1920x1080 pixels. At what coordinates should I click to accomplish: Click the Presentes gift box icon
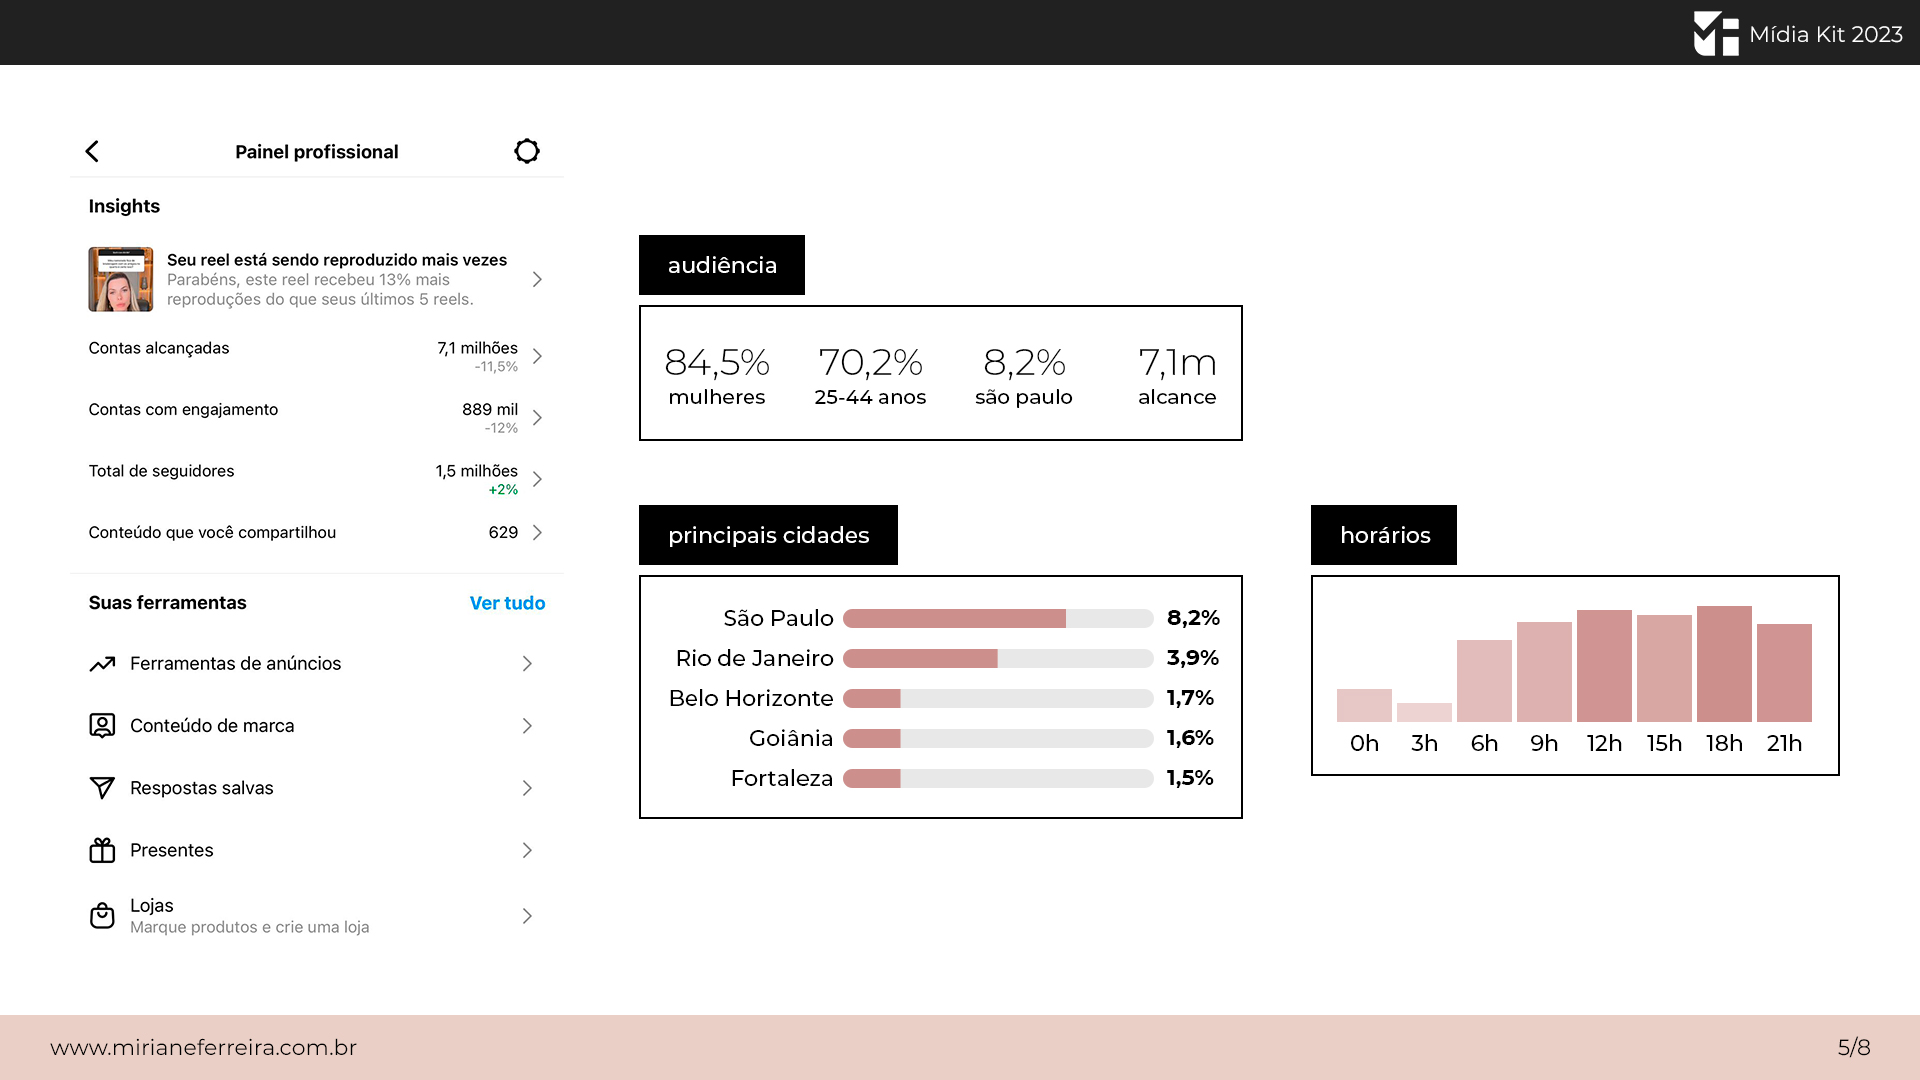click(x=102, y=850)
